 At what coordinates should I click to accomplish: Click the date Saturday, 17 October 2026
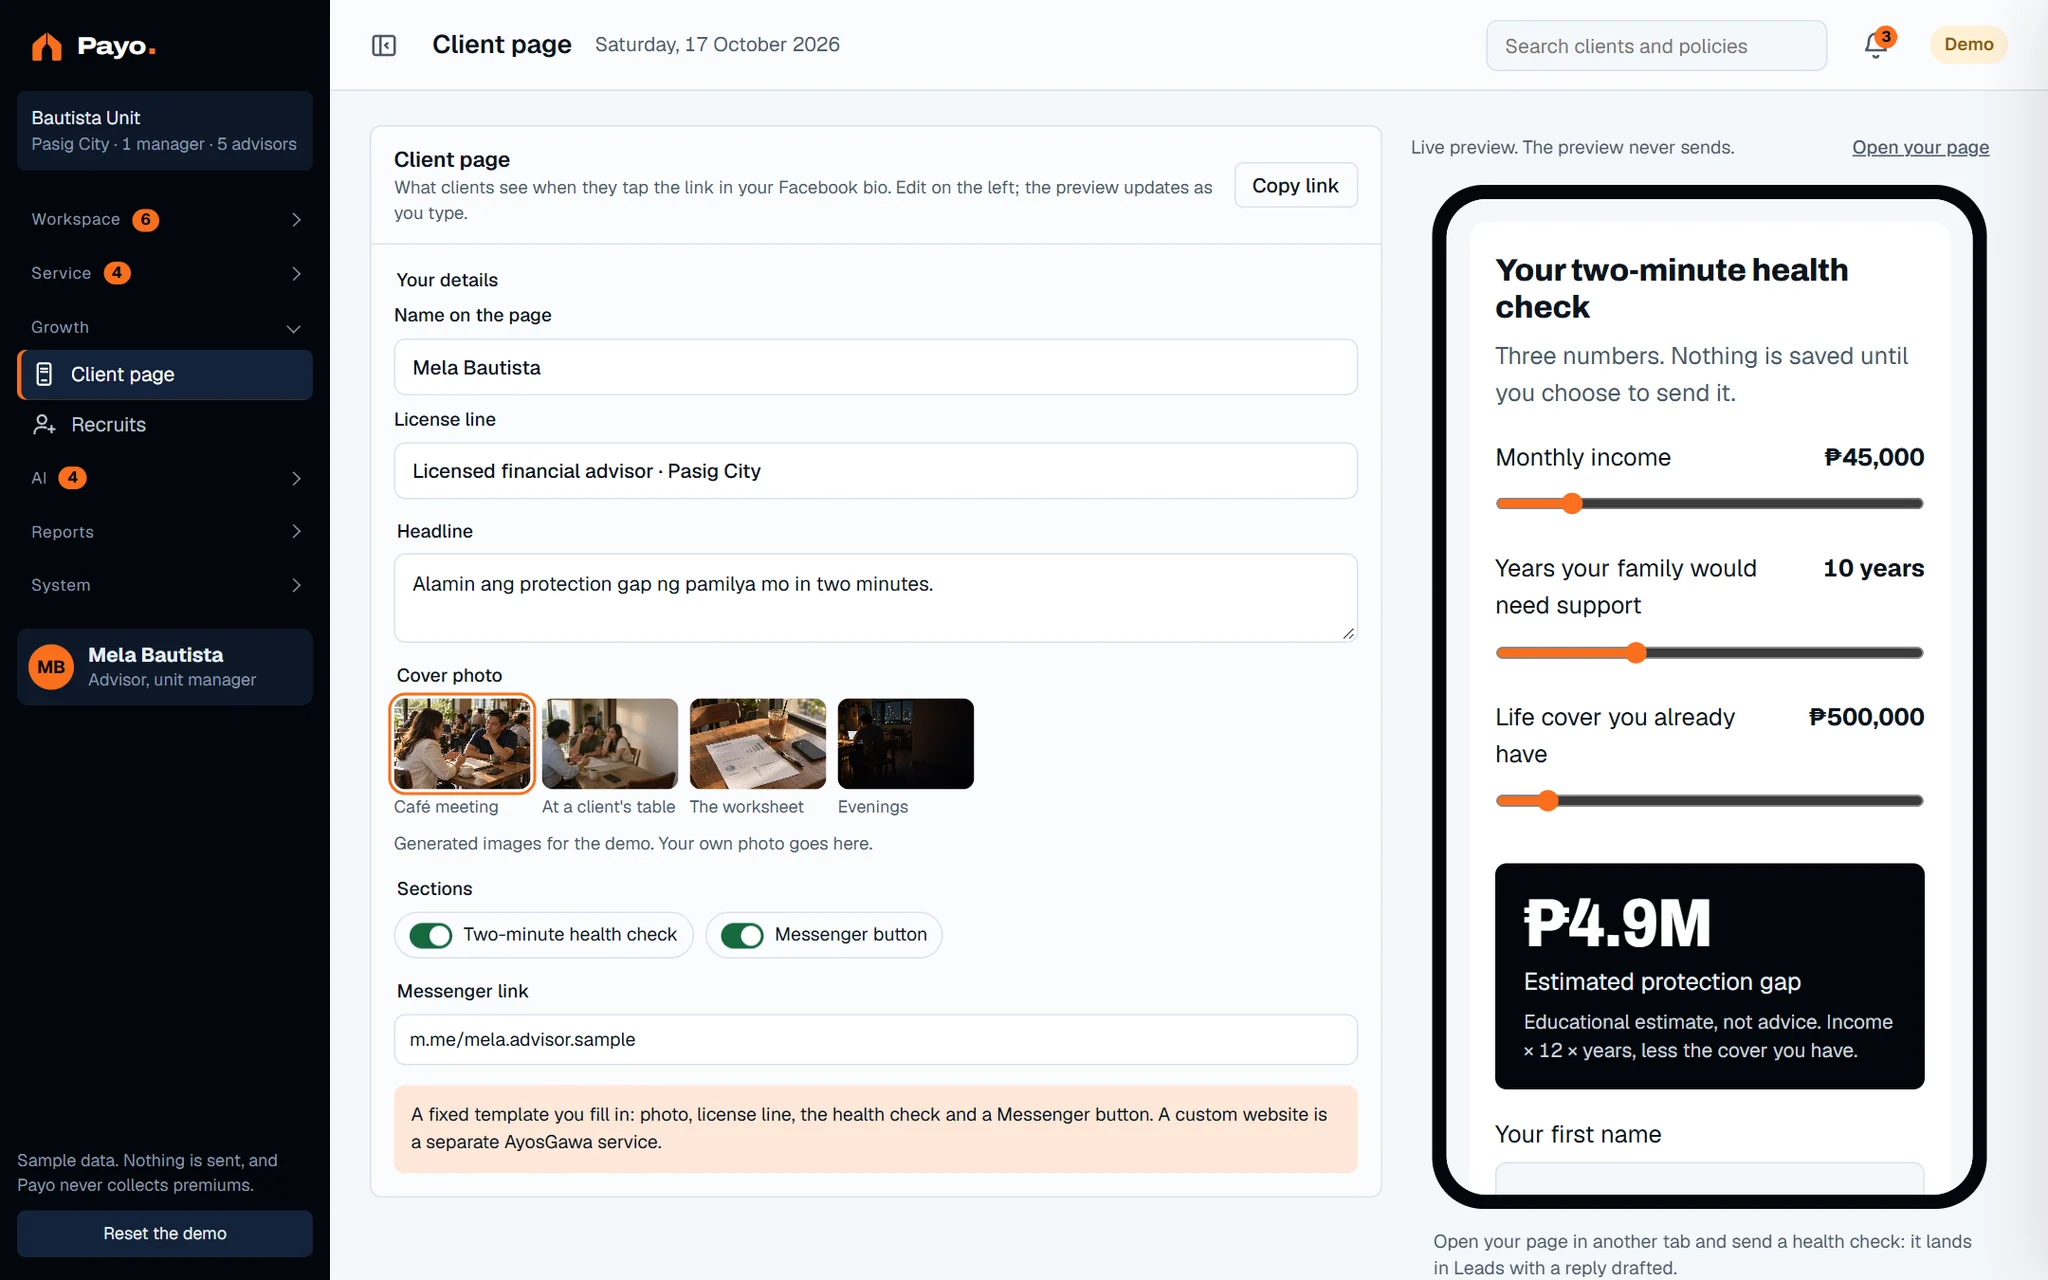click(717, 45)
